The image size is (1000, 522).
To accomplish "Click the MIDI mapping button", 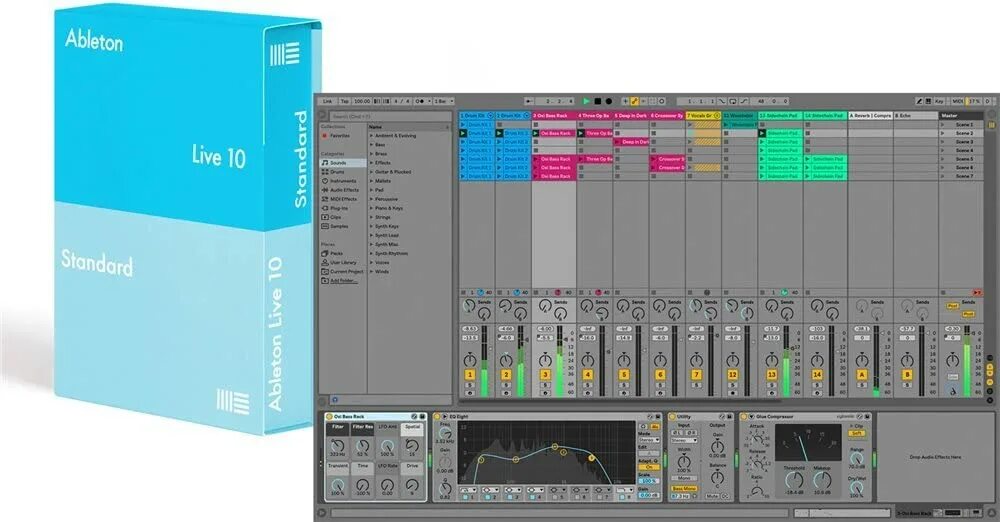I will 957,101.
